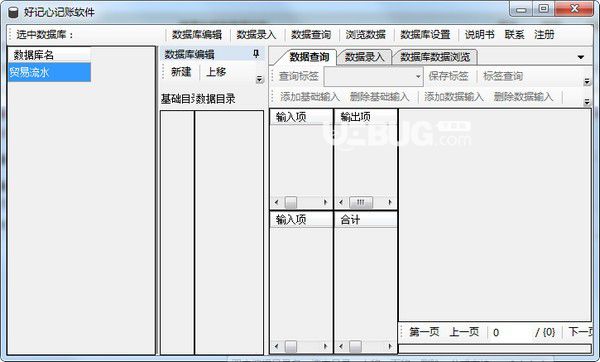This screenshot has width=600, height=362.
Task: Click 添加基础输入
Action: [x=310, y=97]
